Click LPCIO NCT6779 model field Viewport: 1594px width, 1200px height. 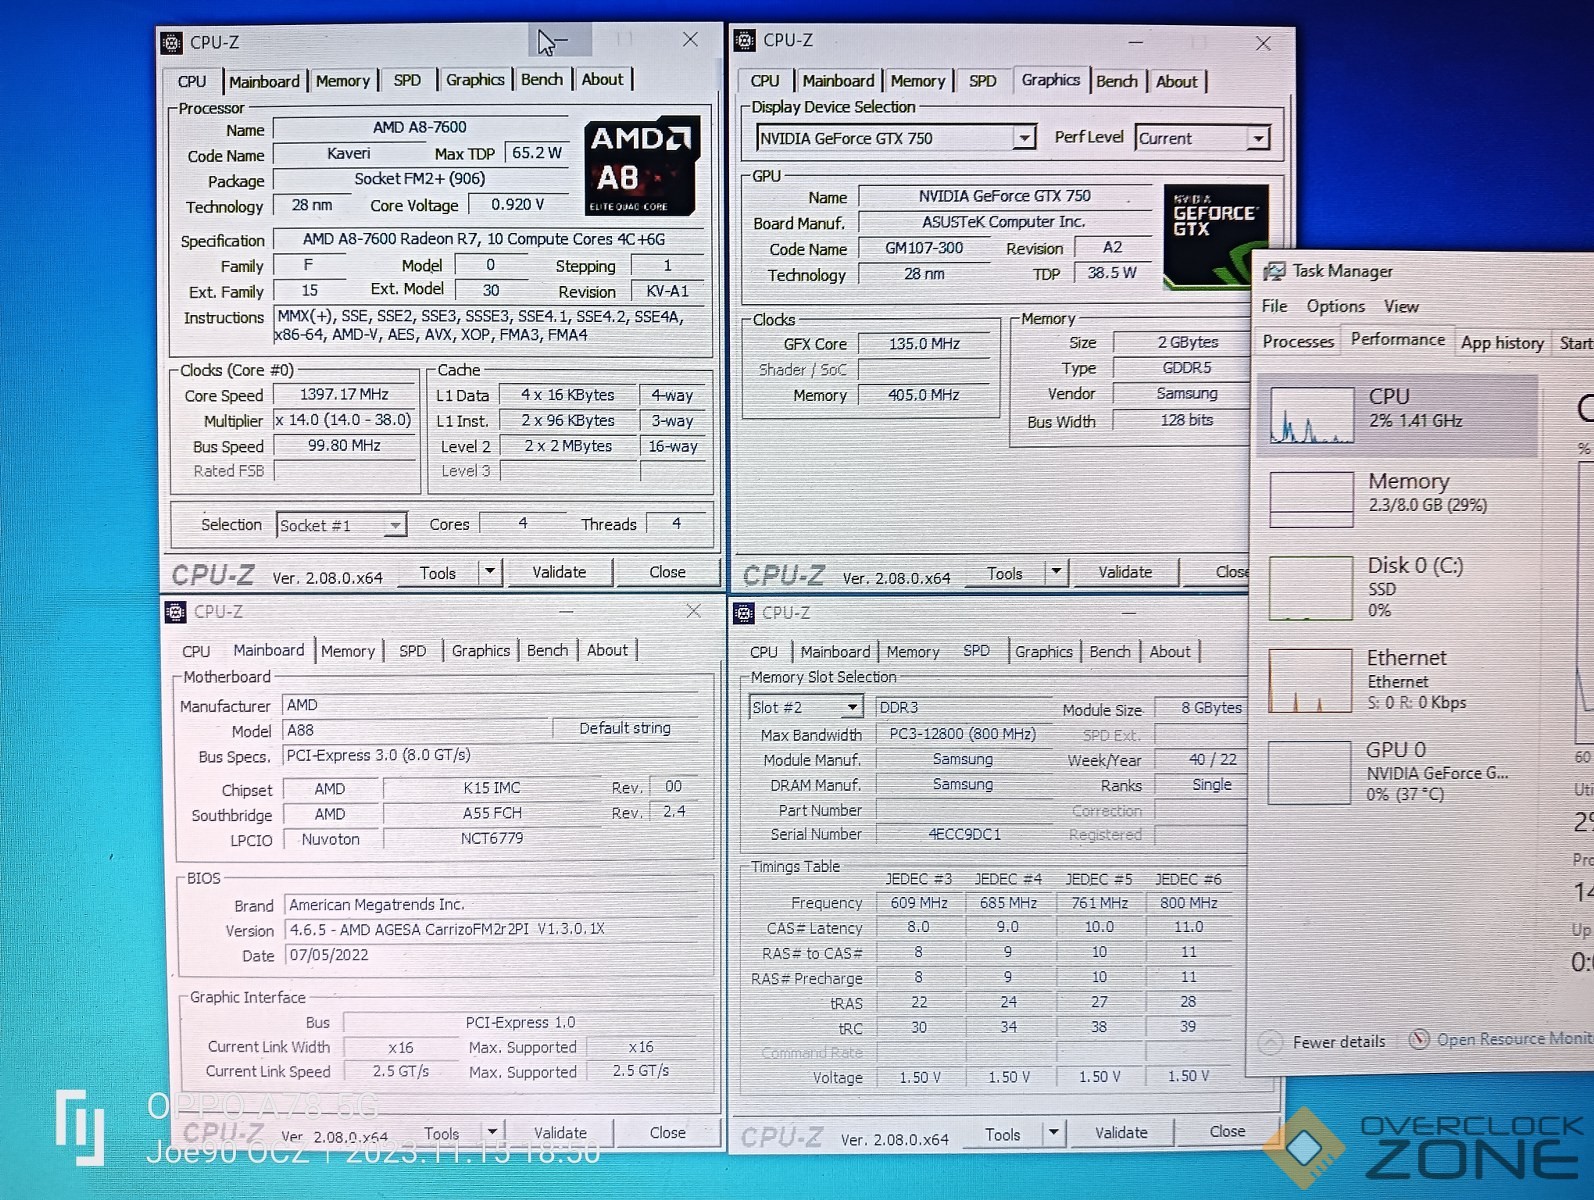click(x=492, y=839)
